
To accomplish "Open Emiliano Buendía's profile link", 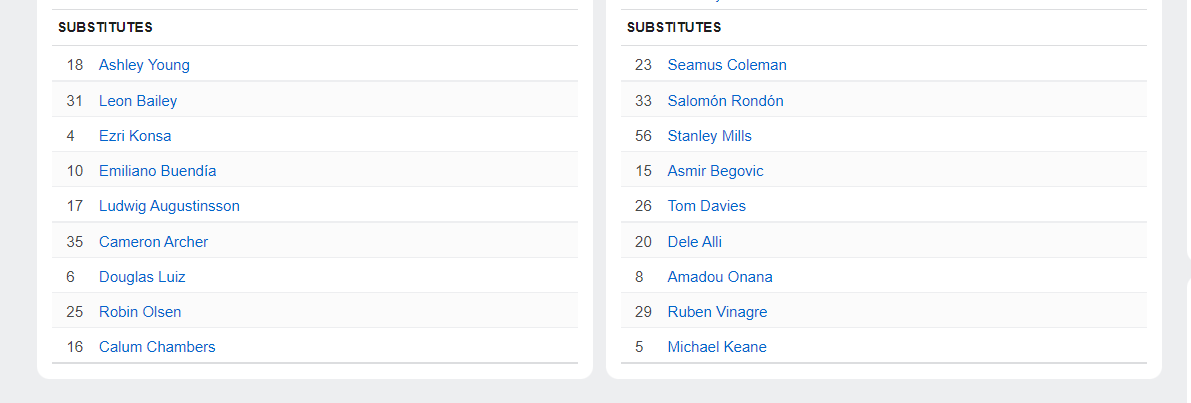I will click(157, 171).
